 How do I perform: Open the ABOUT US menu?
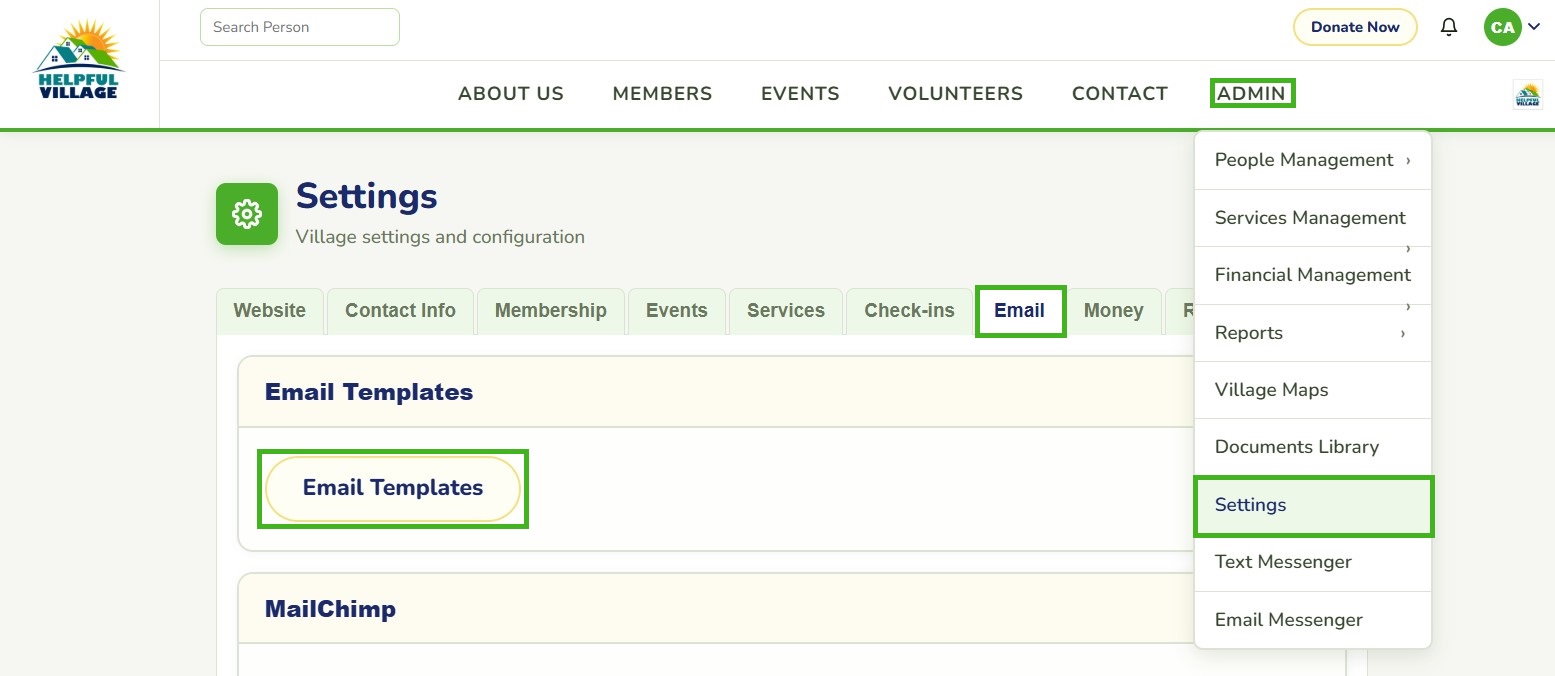click(511, 94)
